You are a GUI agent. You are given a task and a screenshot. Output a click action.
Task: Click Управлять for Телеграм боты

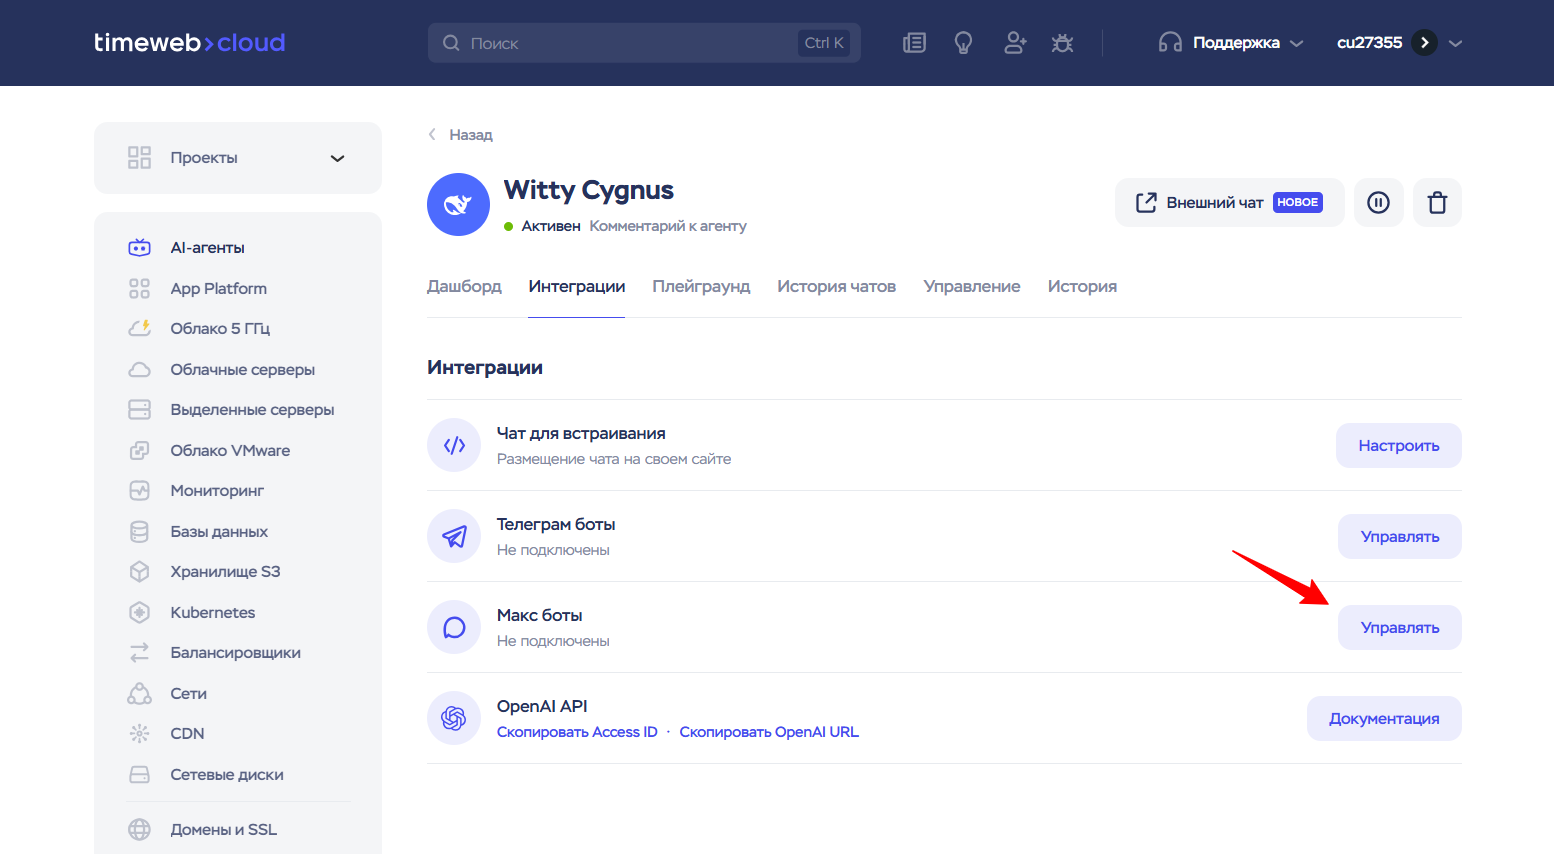coord(1400,536)
